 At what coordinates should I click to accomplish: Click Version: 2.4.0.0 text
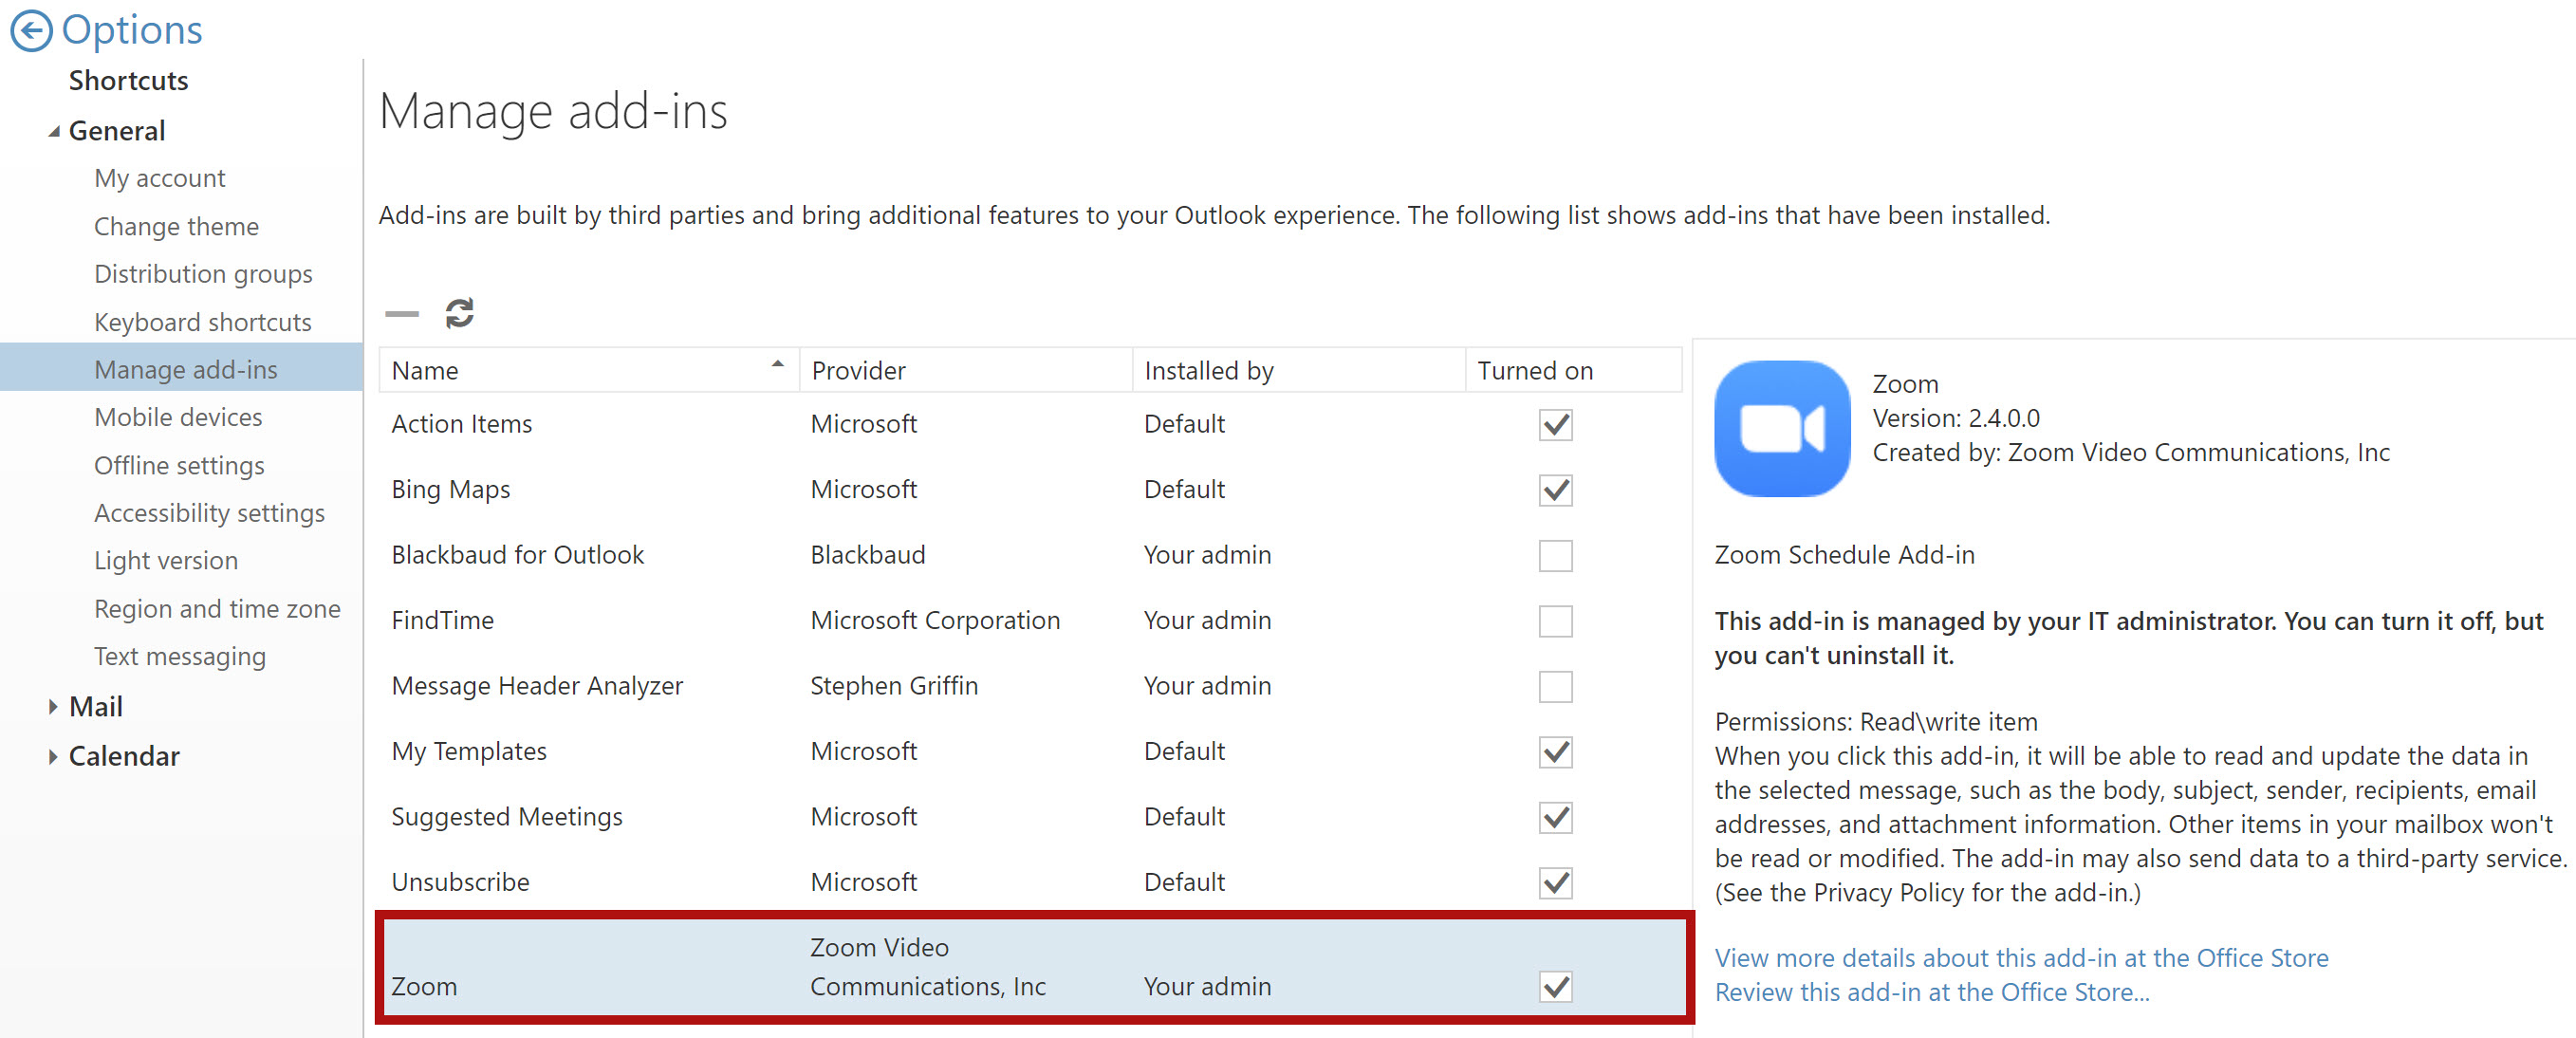1956,418
